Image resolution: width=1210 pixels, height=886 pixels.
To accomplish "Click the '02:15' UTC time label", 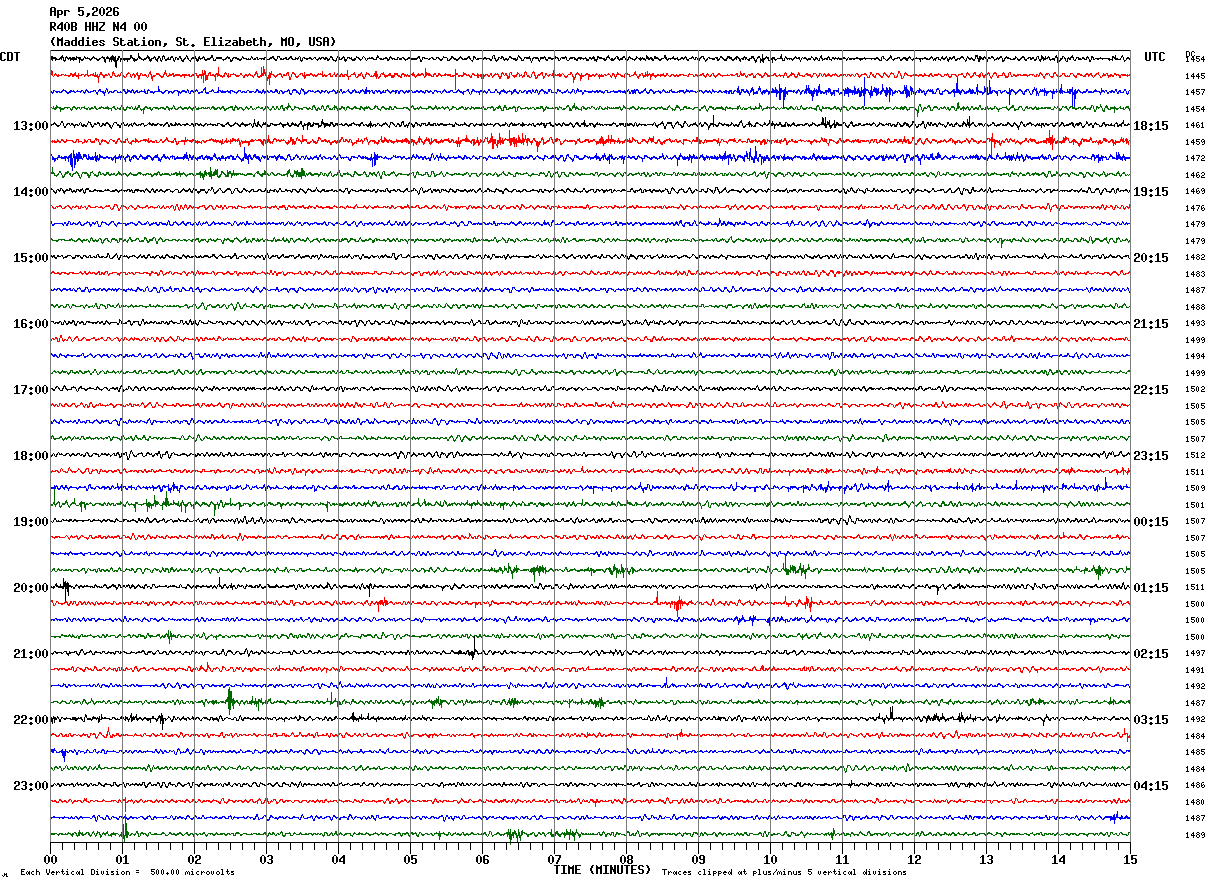I will (x=1151, y=654).
